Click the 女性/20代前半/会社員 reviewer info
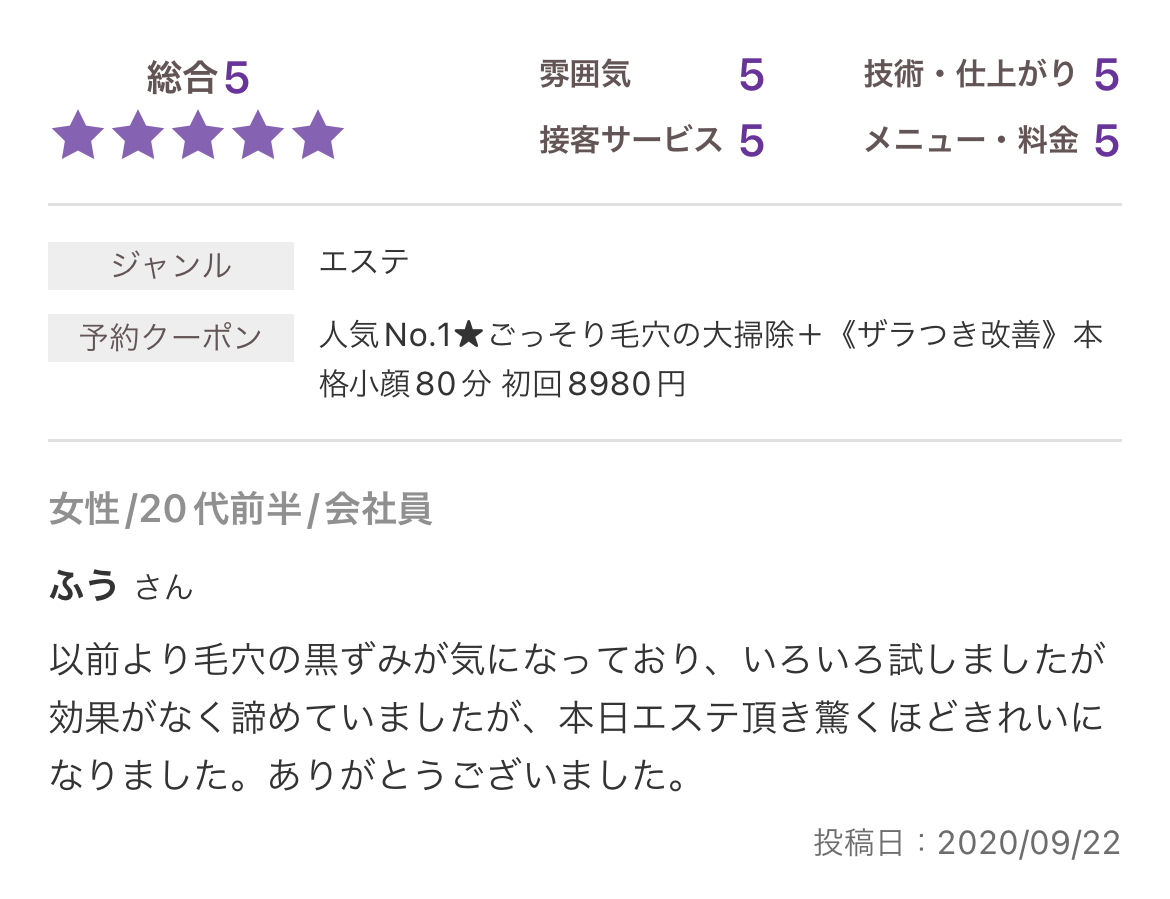The height and width of the screenshot is (899, 1170). click(240, 510)
